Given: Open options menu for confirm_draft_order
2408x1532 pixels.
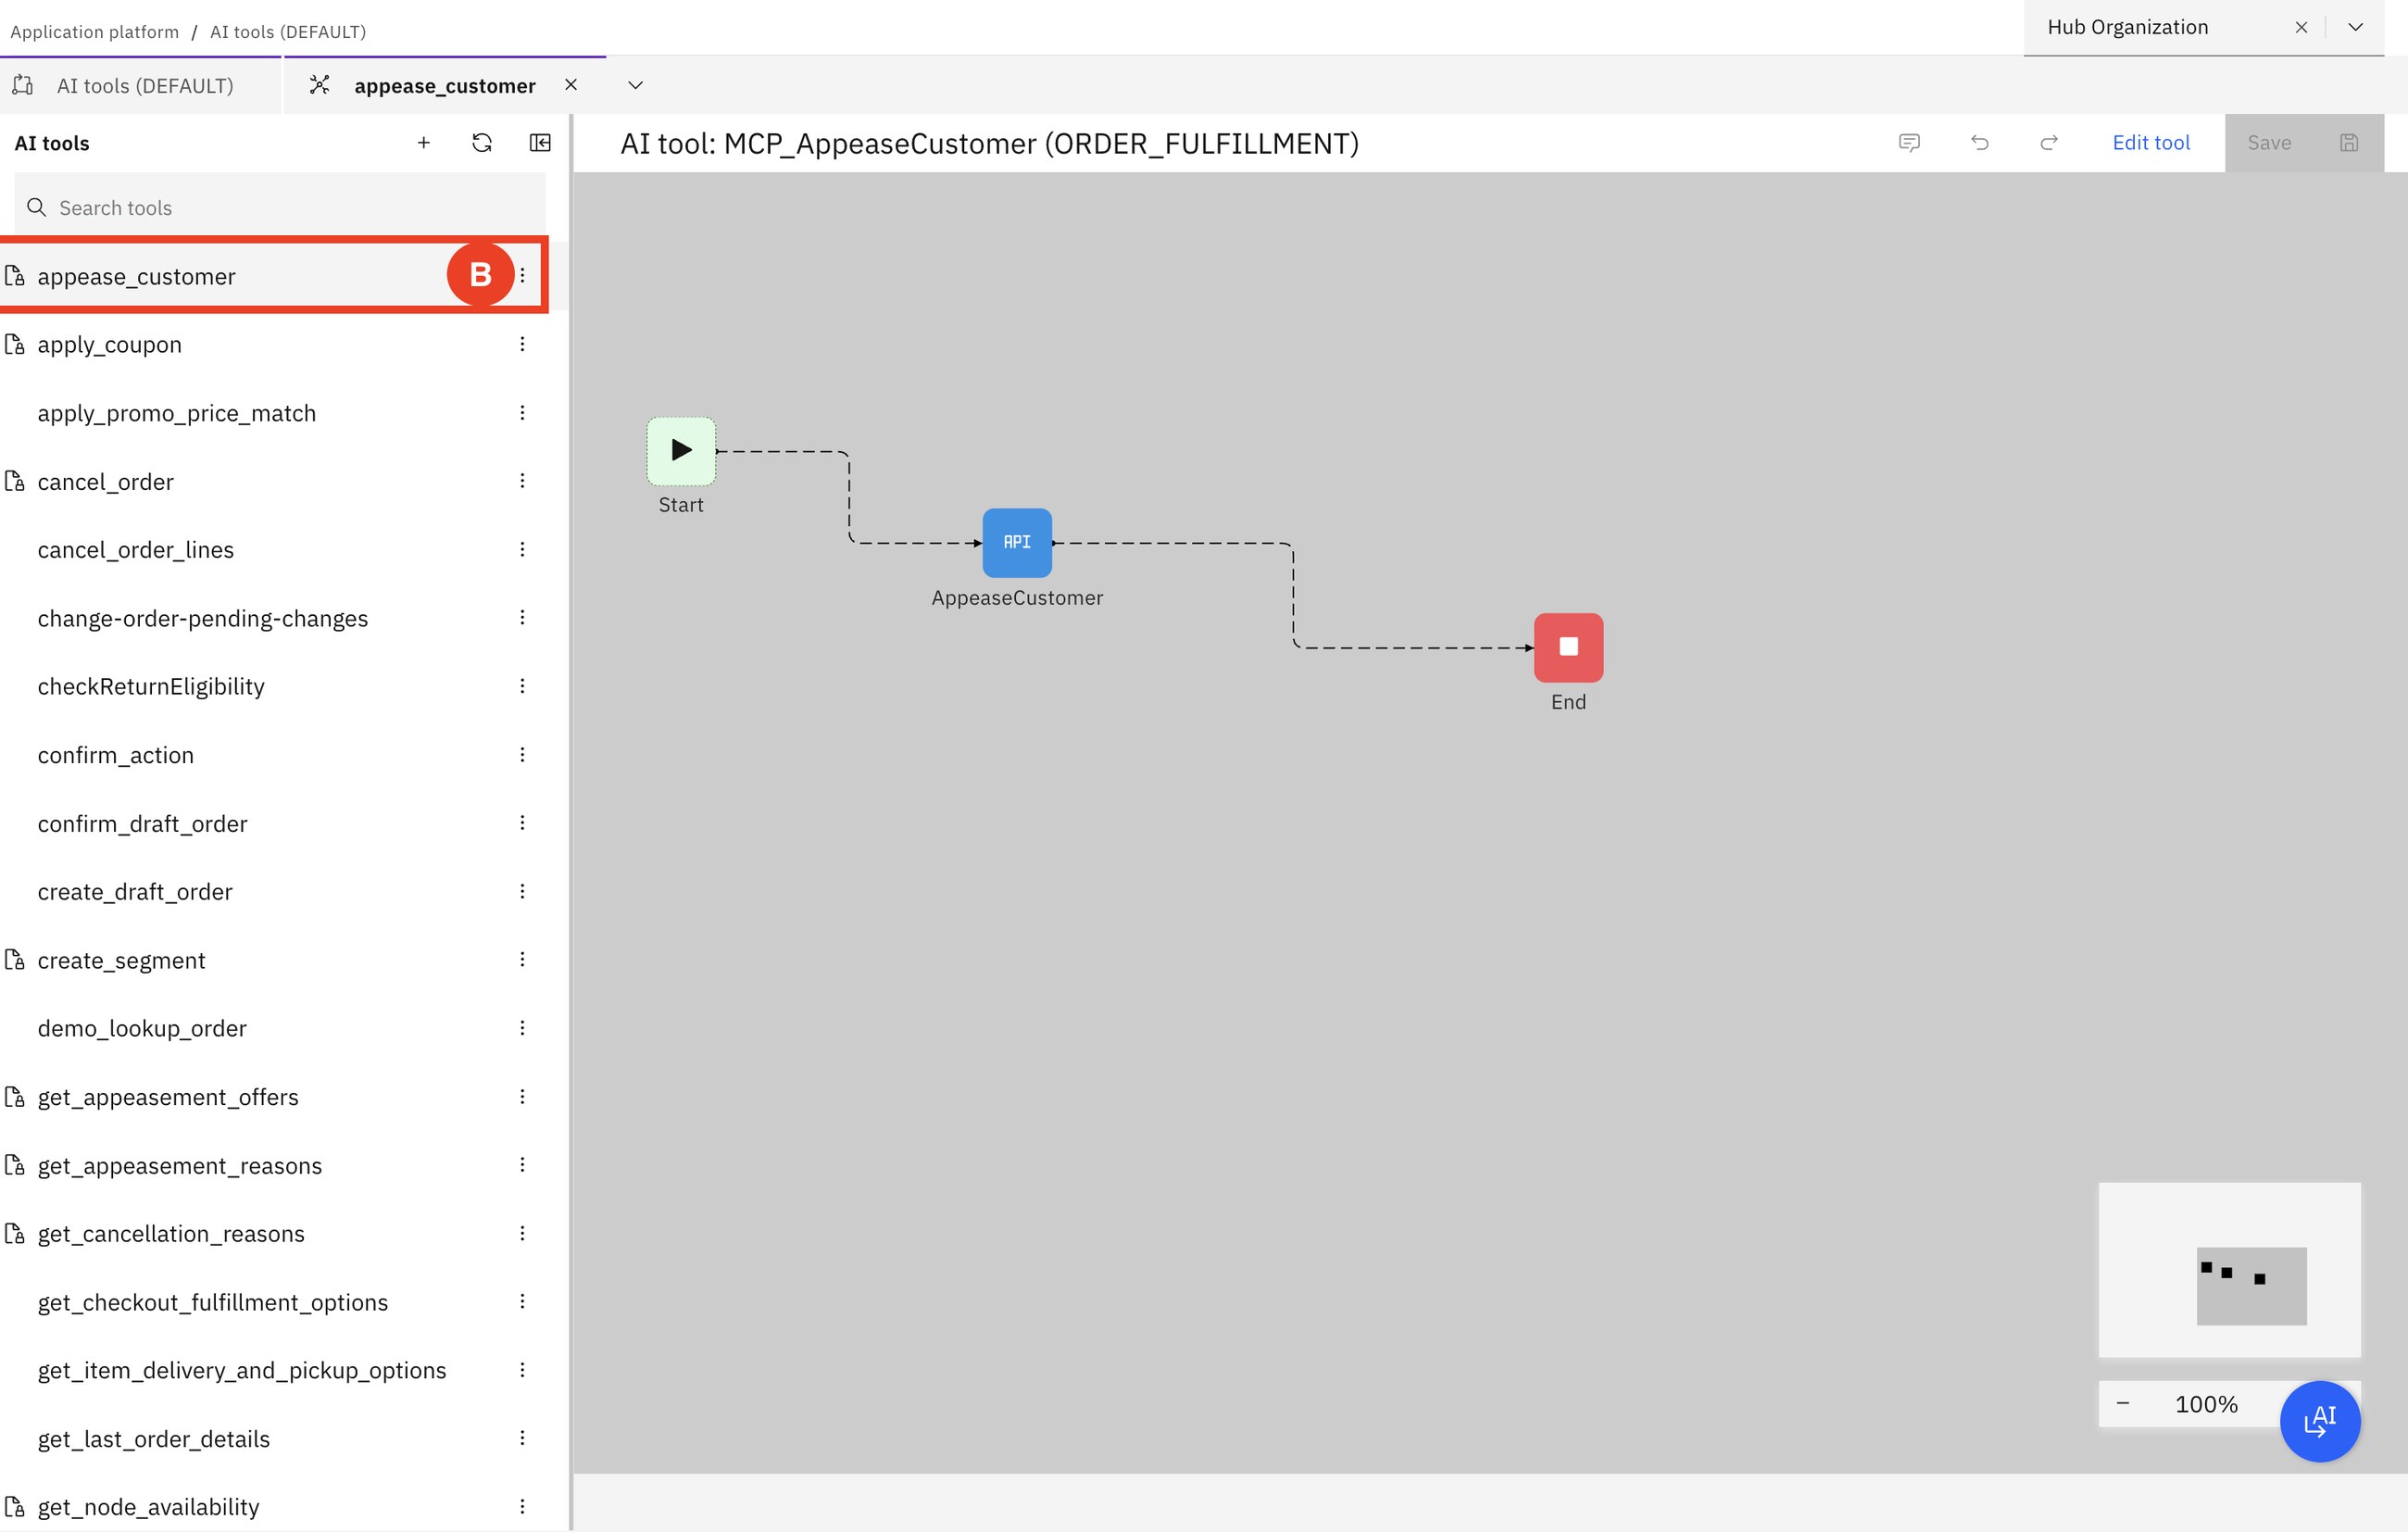Looking at the screenshot, I should [522, 823].
